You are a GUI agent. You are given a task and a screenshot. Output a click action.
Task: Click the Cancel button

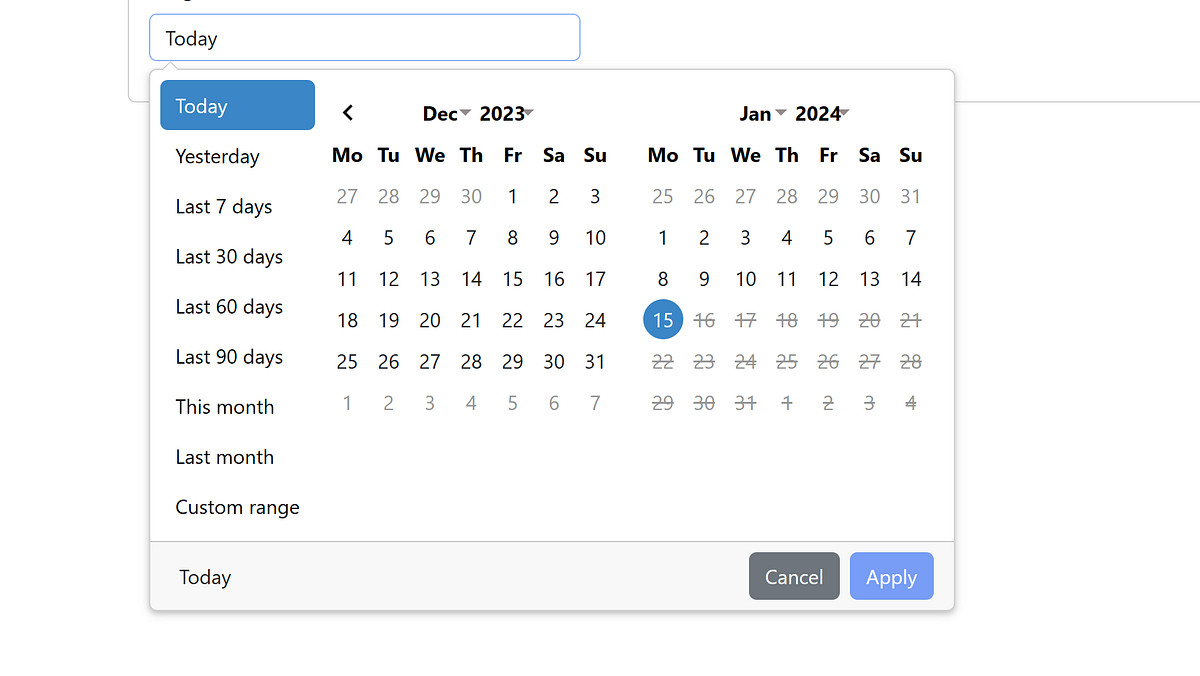click(x=794, y=577)
